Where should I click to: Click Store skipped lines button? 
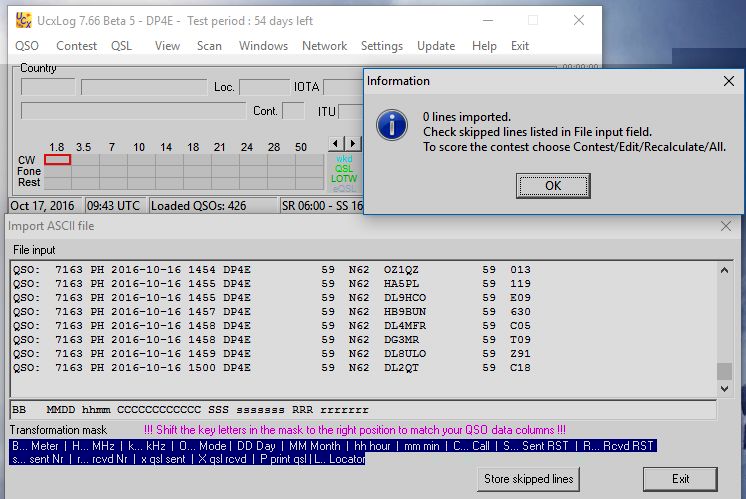[529, 479]
